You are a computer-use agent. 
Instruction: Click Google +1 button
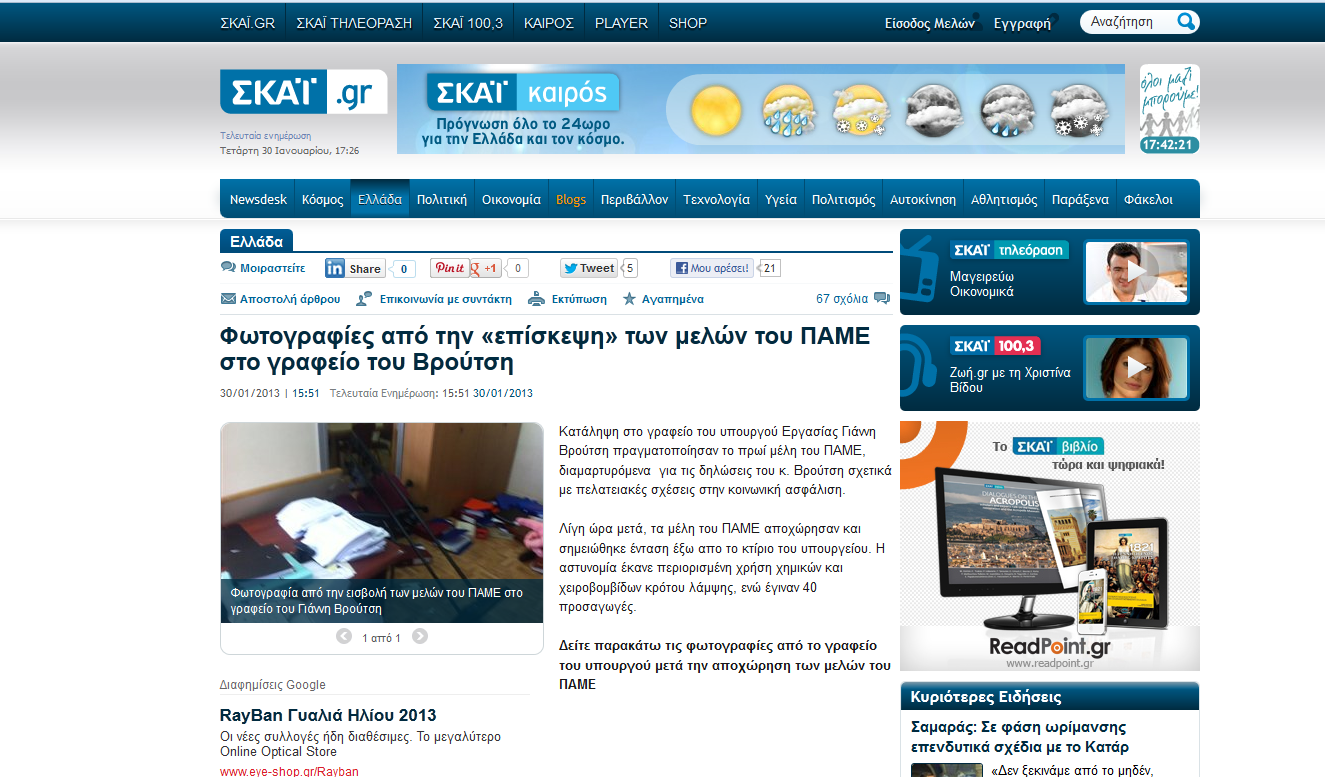[485, 268]
